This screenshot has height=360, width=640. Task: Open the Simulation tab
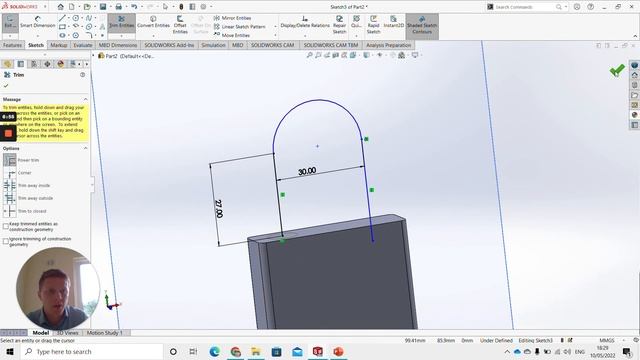[x=213, y=45]
